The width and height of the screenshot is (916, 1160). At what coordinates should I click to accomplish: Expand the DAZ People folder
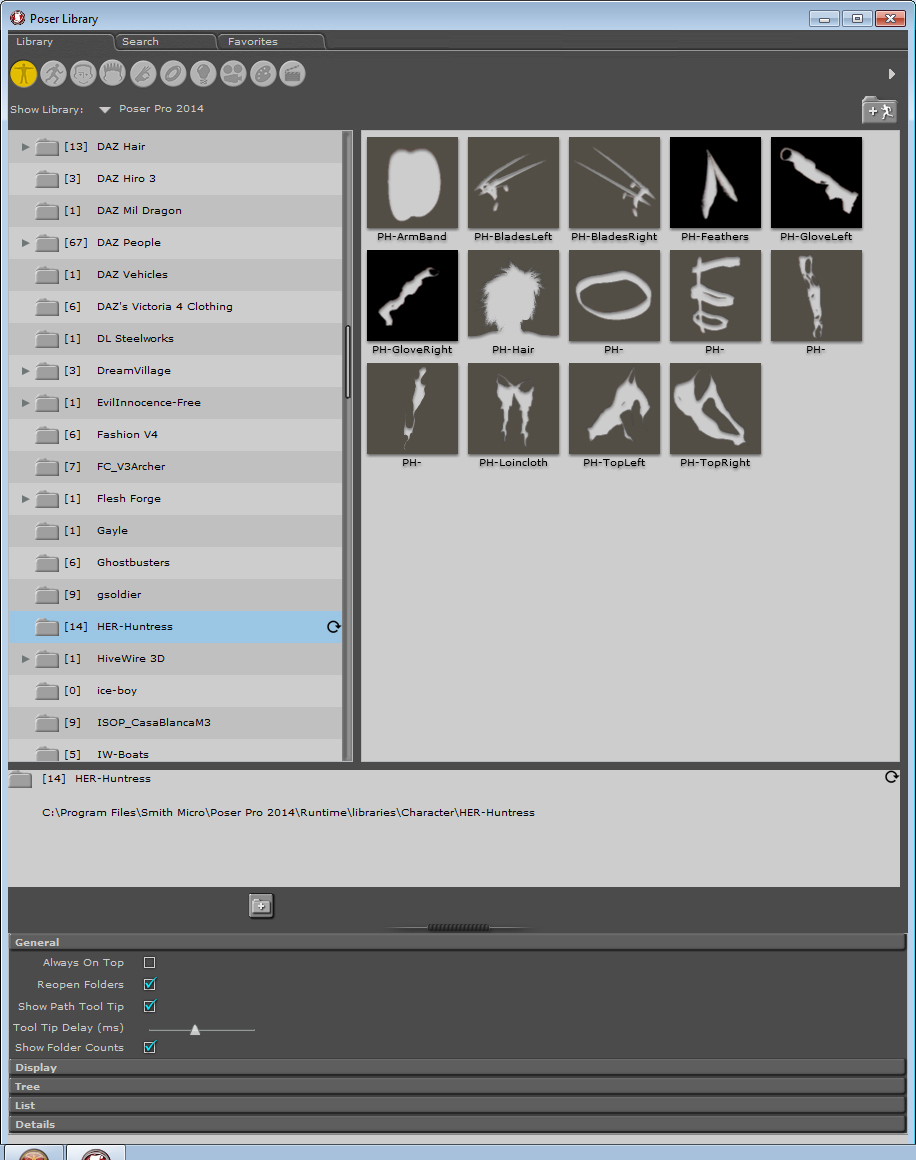tap(25, 243)
